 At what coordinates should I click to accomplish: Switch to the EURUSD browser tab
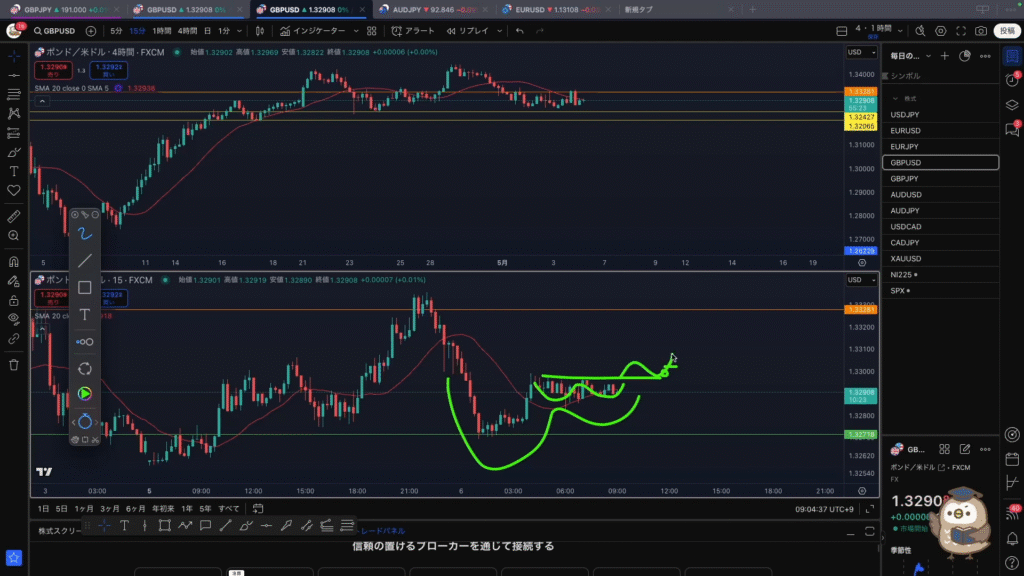pos(555,10)
